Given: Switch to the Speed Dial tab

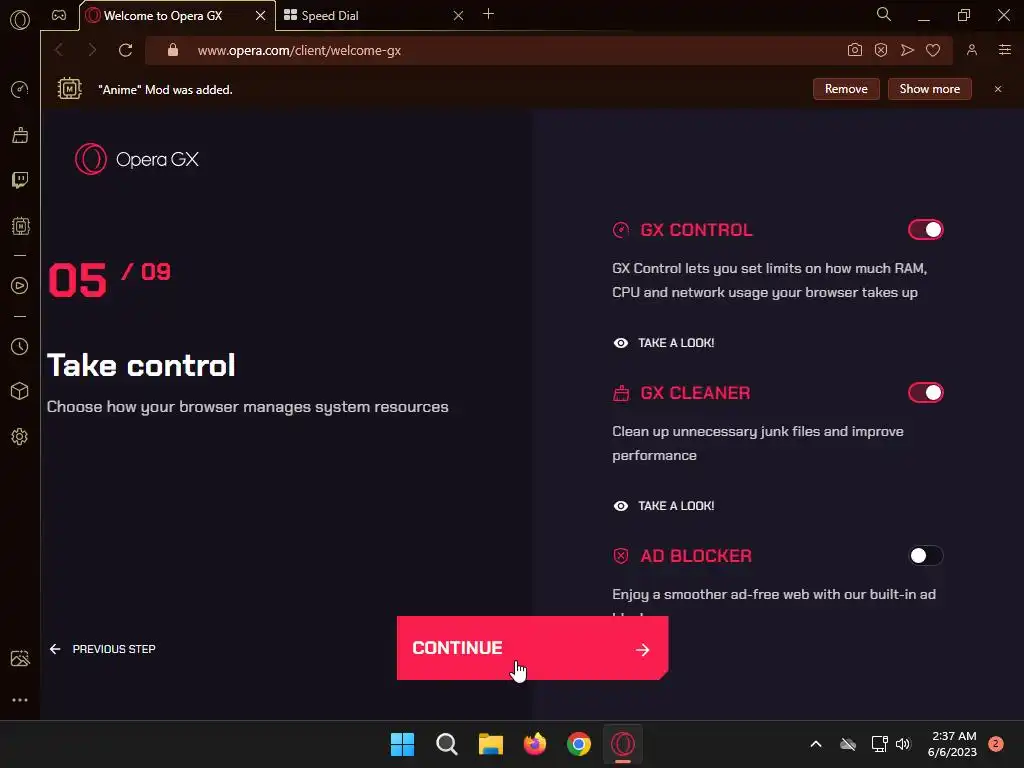Looking at the screenshot, I should pyautogui.click(x=330, y=16).
